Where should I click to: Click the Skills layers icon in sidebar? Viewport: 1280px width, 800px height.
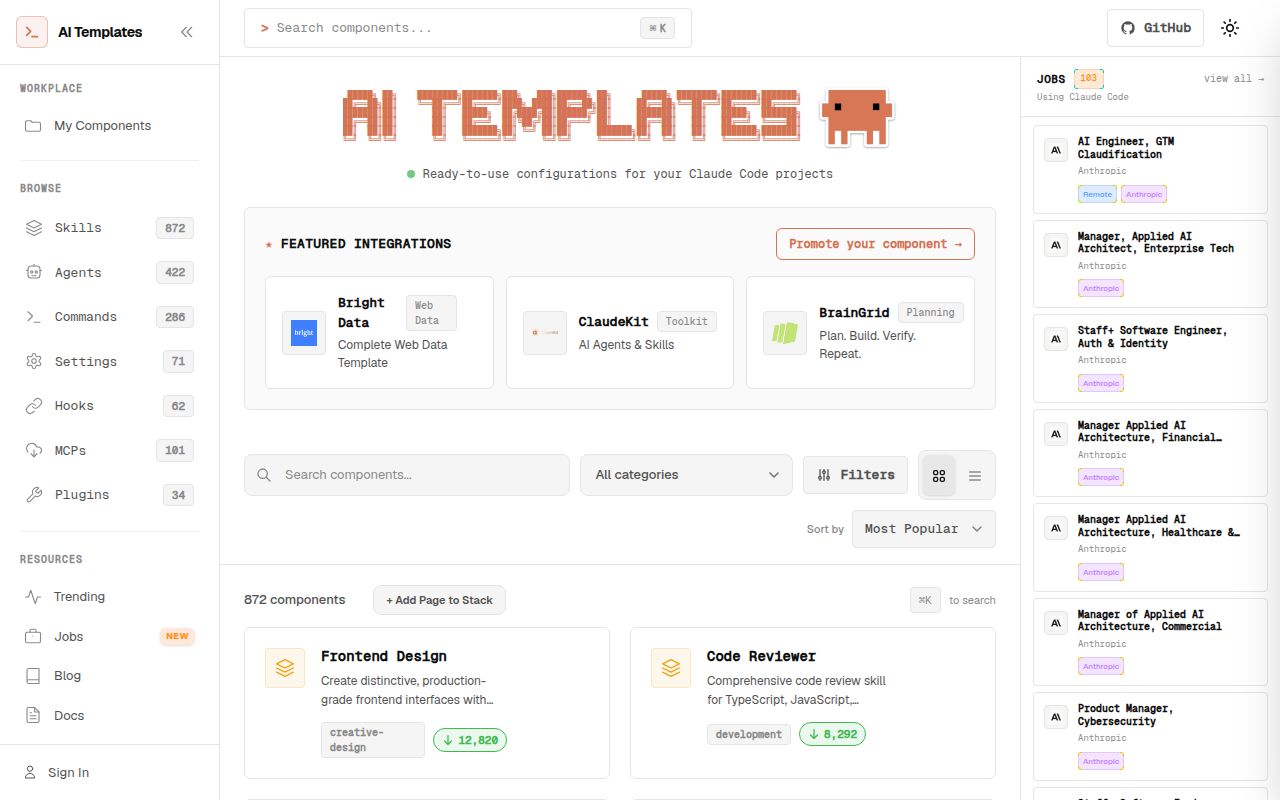point(34,228)
